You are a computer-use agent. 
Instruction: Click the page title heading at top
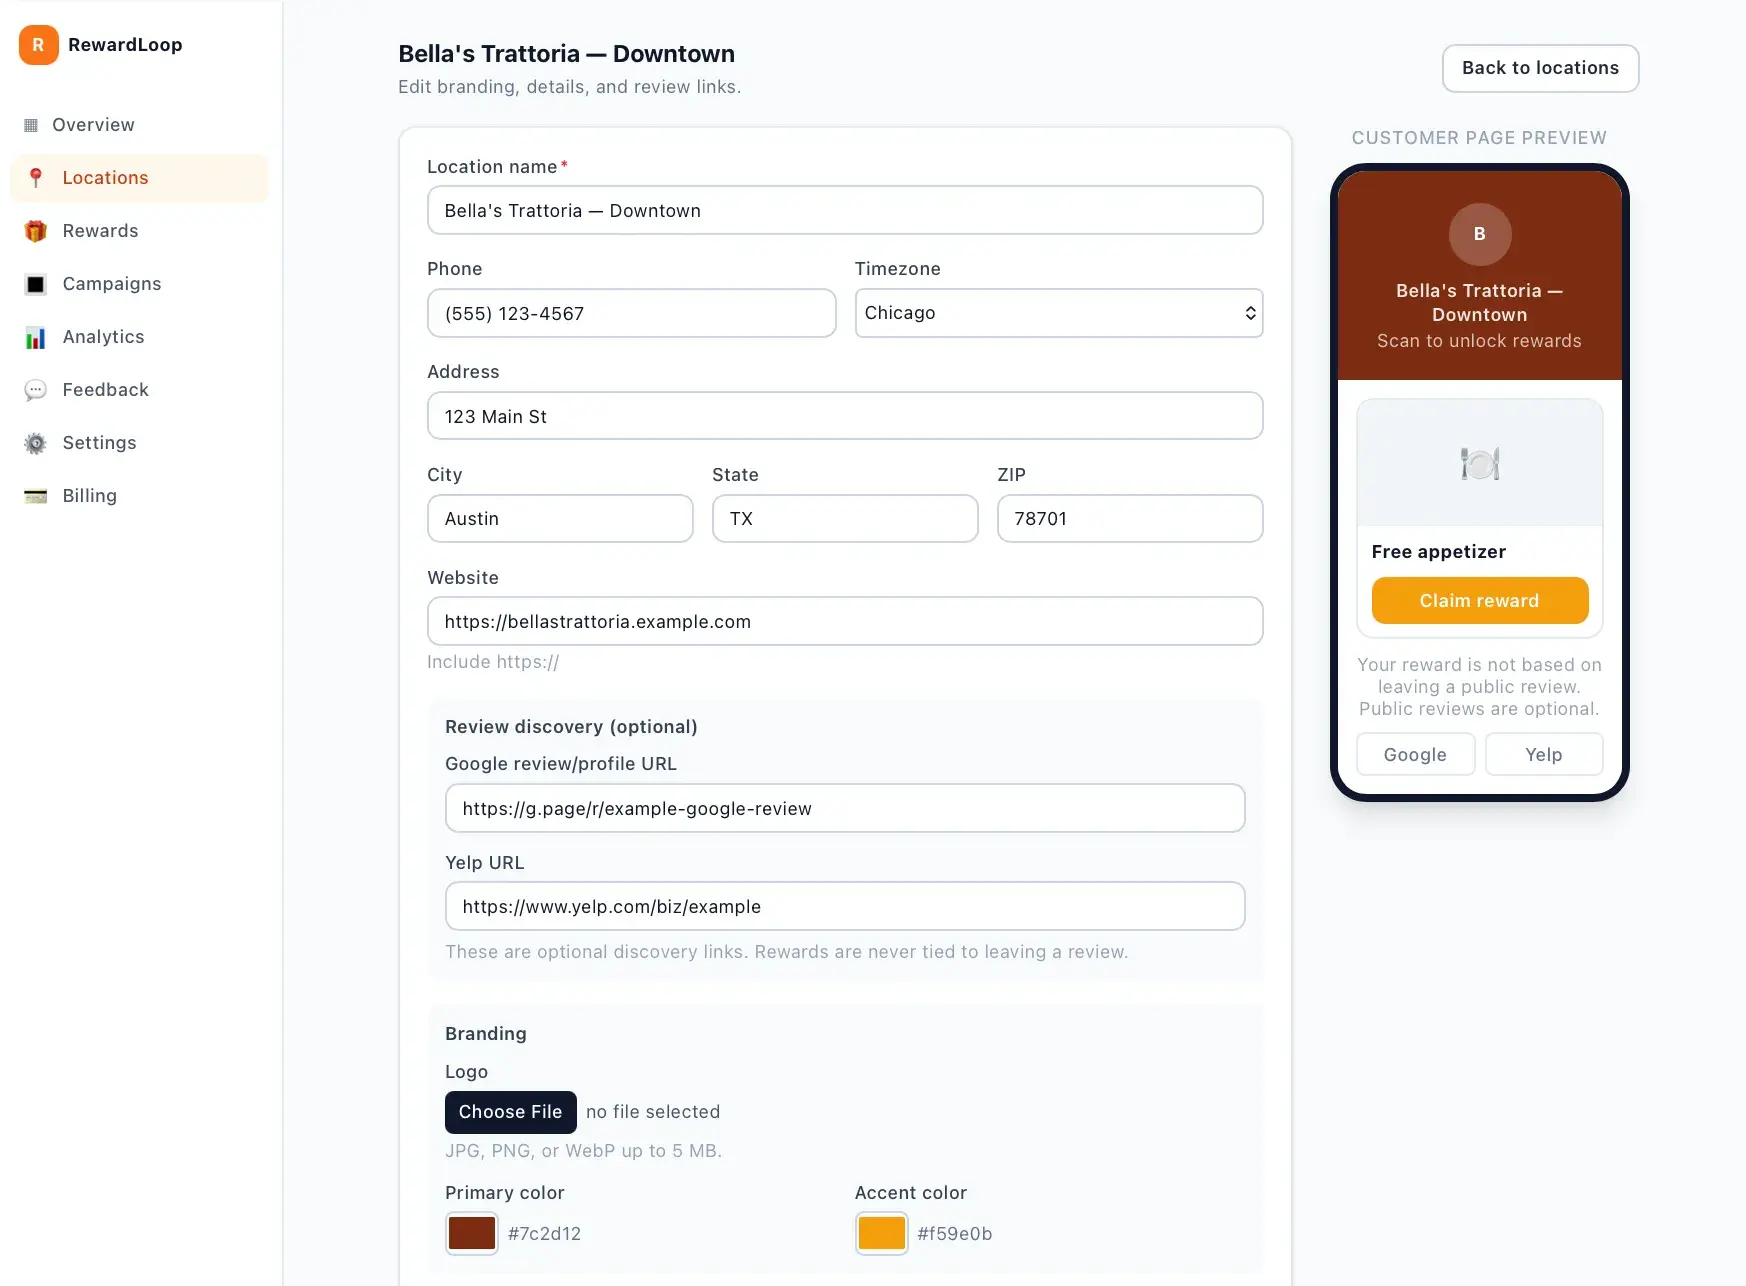566,54
